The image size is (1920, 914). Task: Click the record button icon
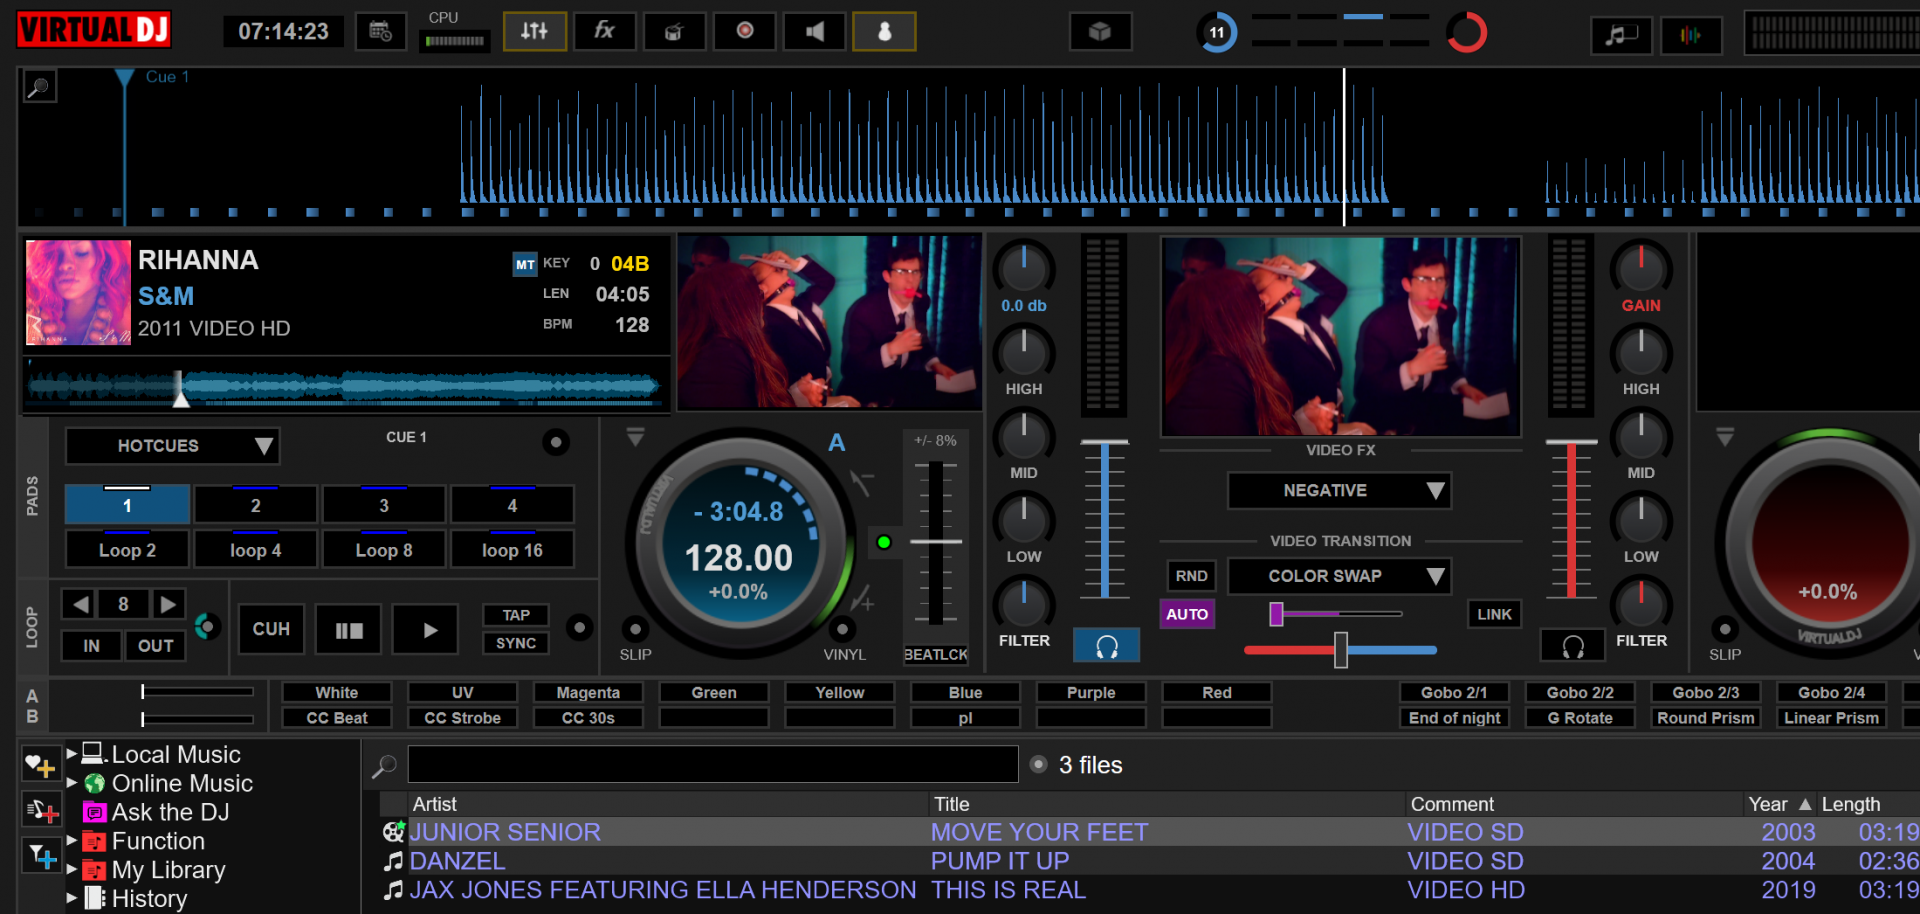[745, 32]
